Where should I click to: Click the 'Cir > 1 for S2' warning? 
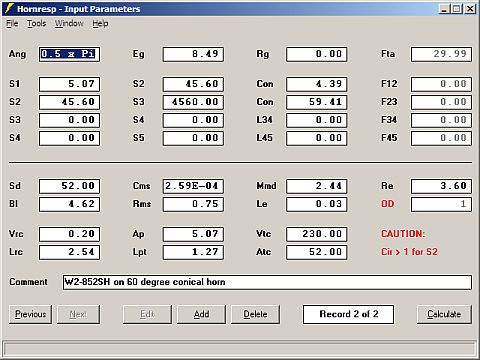[409, 252]
